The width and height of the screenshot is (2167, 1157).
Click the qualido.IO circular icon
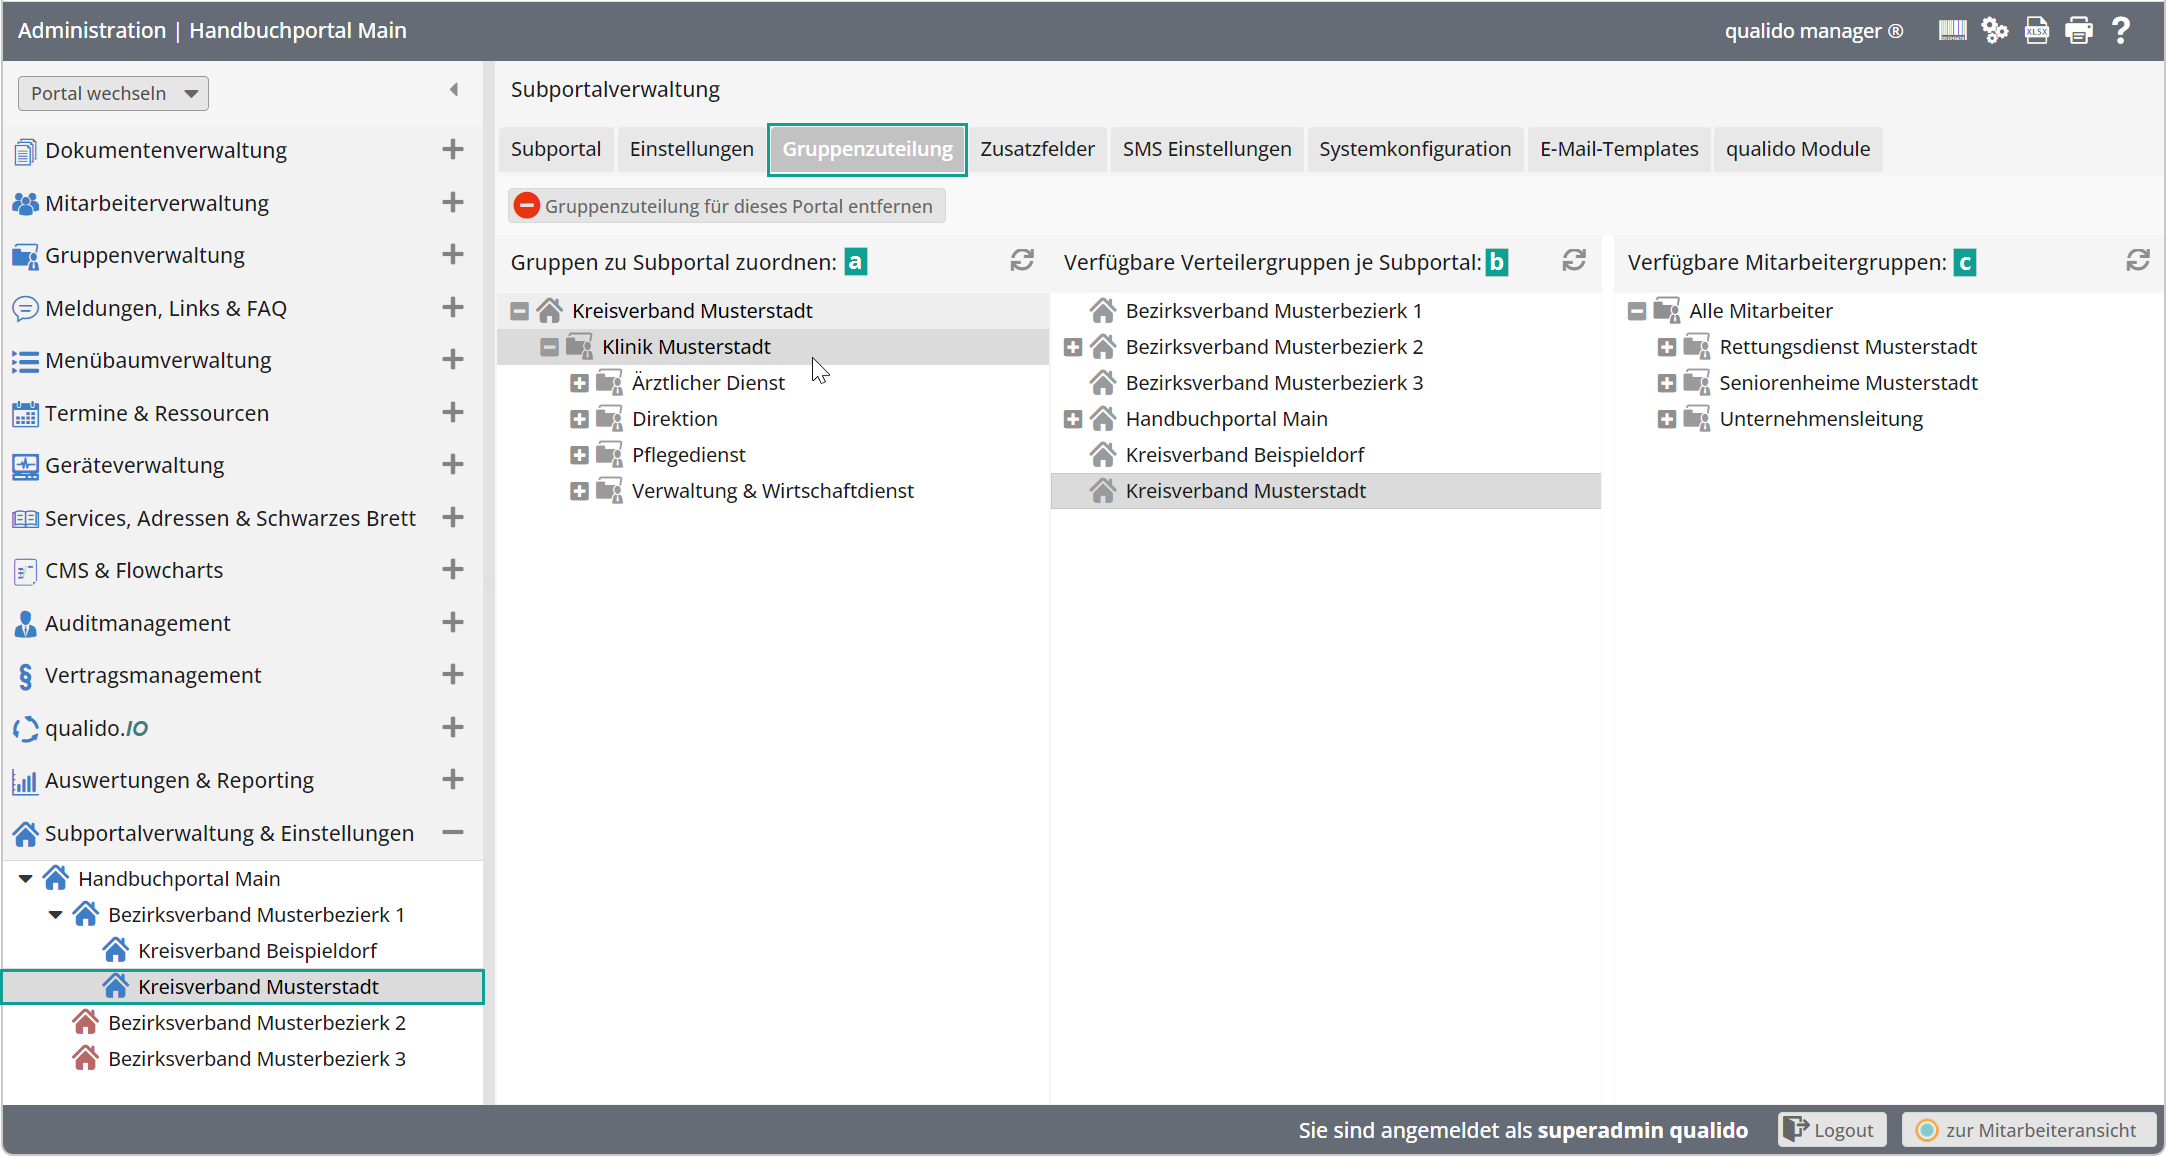[25, 729]
